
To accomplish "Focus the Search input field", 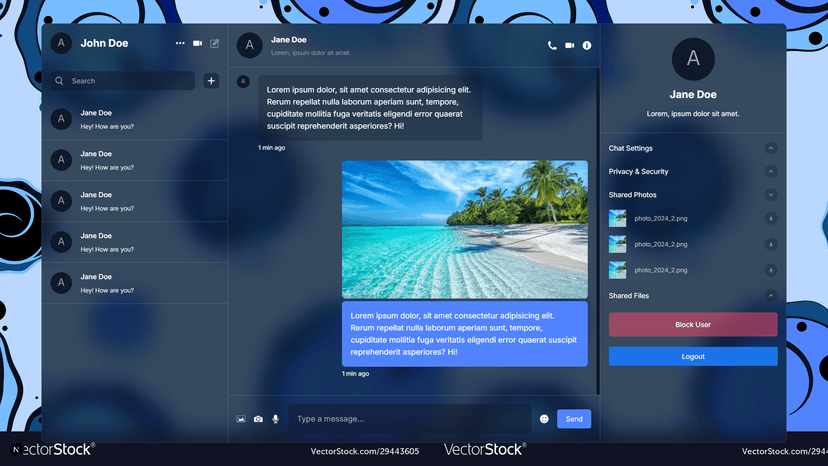I will click(x=123, y=81).
